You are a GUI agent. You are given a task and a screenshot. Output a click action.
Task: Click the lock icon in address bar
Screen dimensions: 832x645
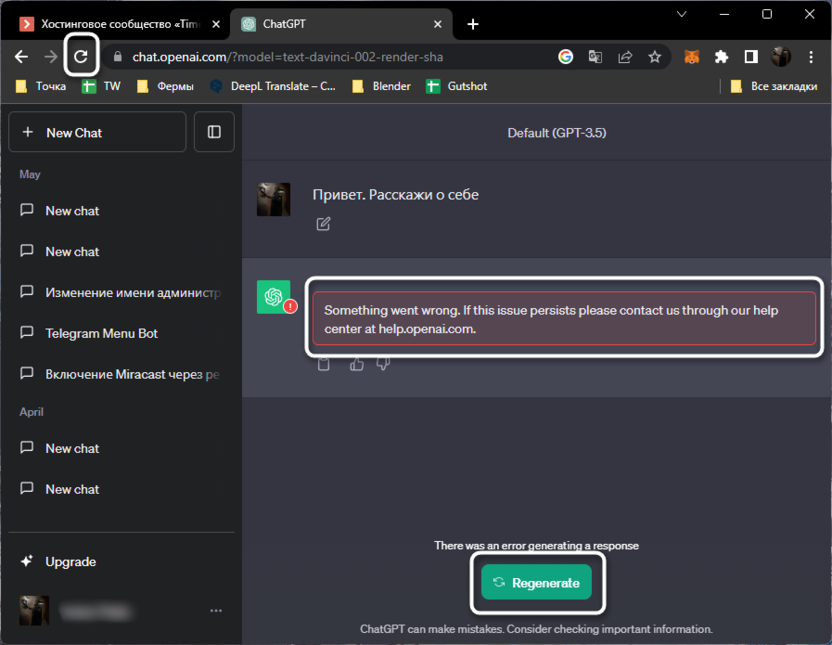pos(118,57)
